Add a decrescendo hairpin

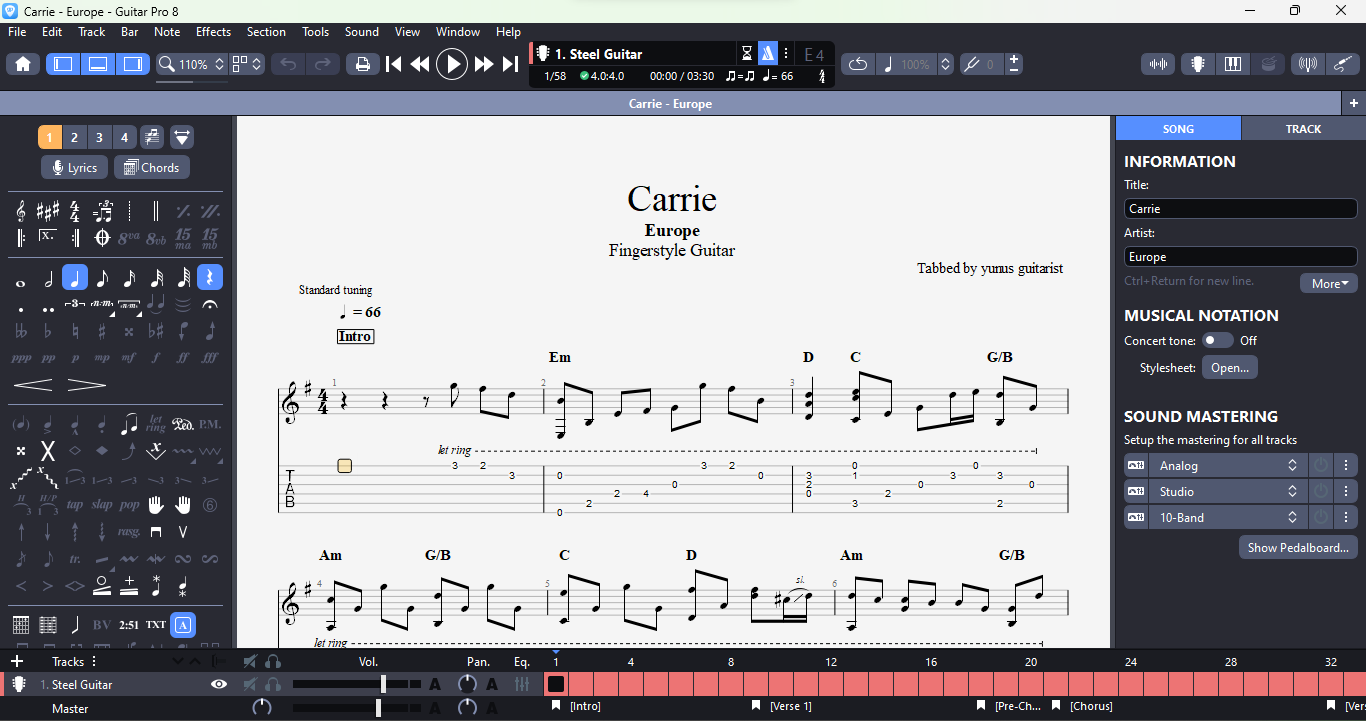click(x=87, y=385)
